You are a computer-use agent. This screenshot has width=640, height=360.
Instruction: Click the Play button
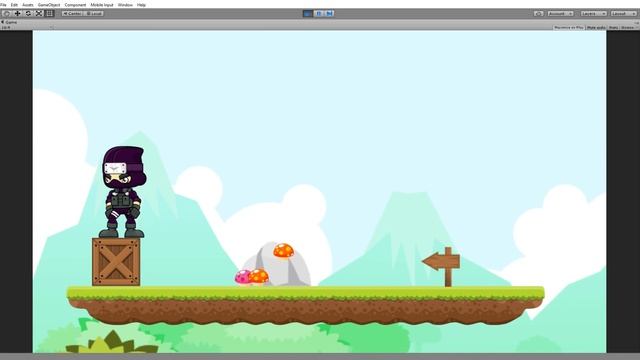308,13
